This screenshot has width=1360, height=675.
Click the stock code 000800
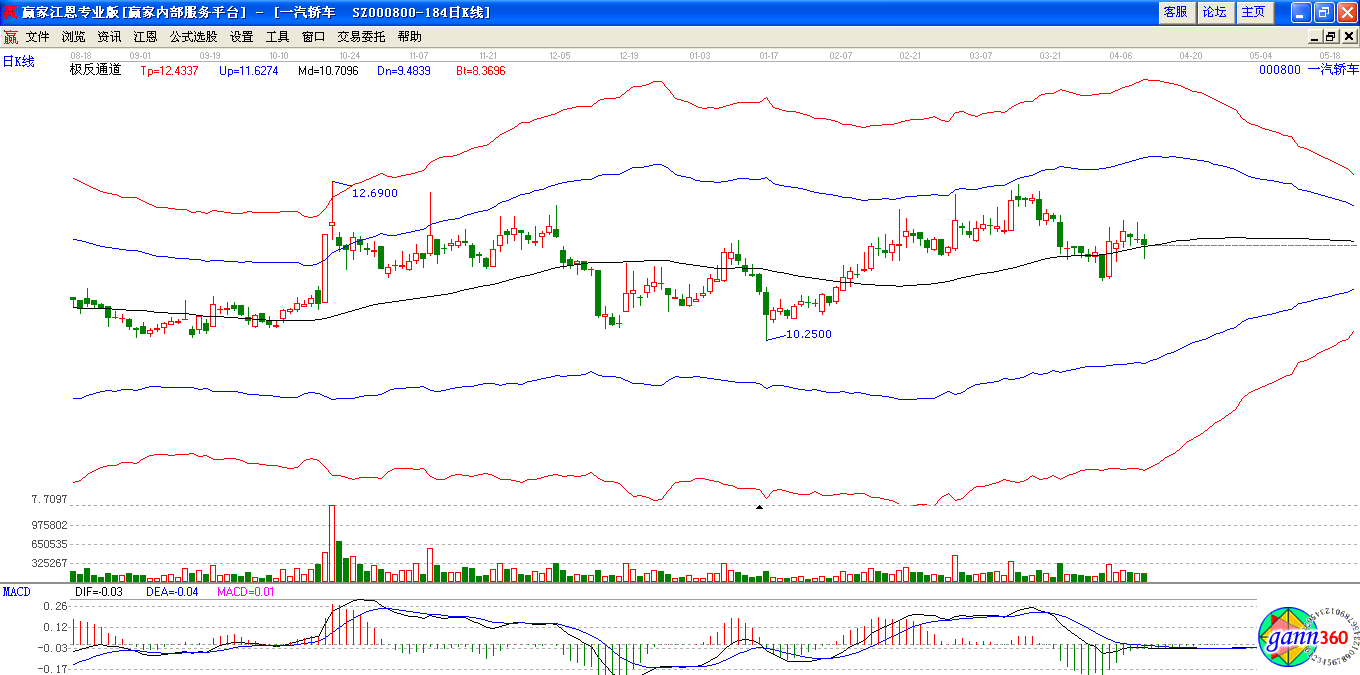(1280, 70)
